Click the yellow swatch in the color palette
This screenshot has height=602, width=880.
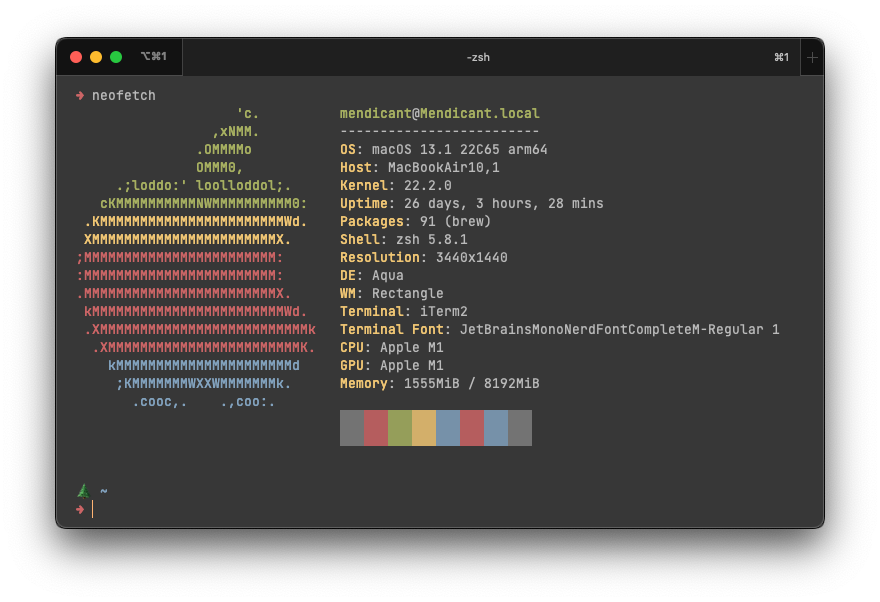pyautogui.click(x=424, y=428)
